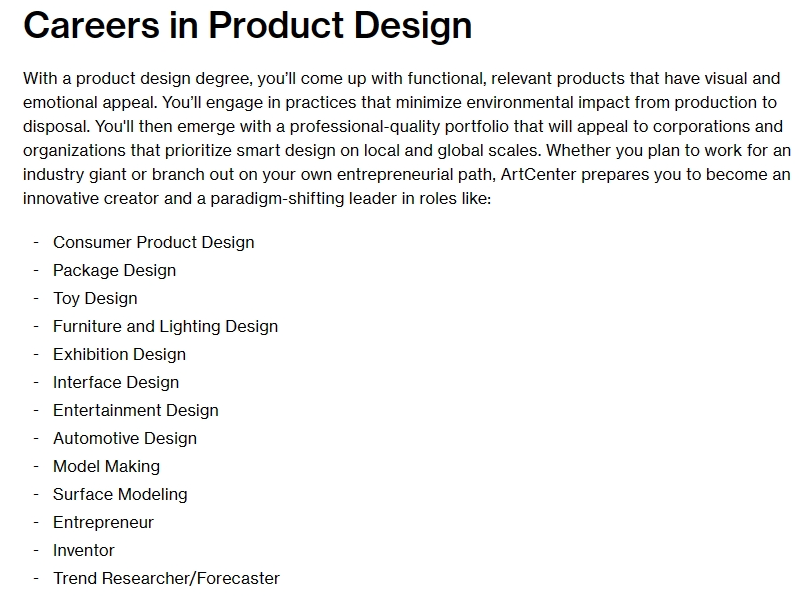Select the Consumer Product Design list item
Viewport: 811px width, 602px height.
point(154,242)
